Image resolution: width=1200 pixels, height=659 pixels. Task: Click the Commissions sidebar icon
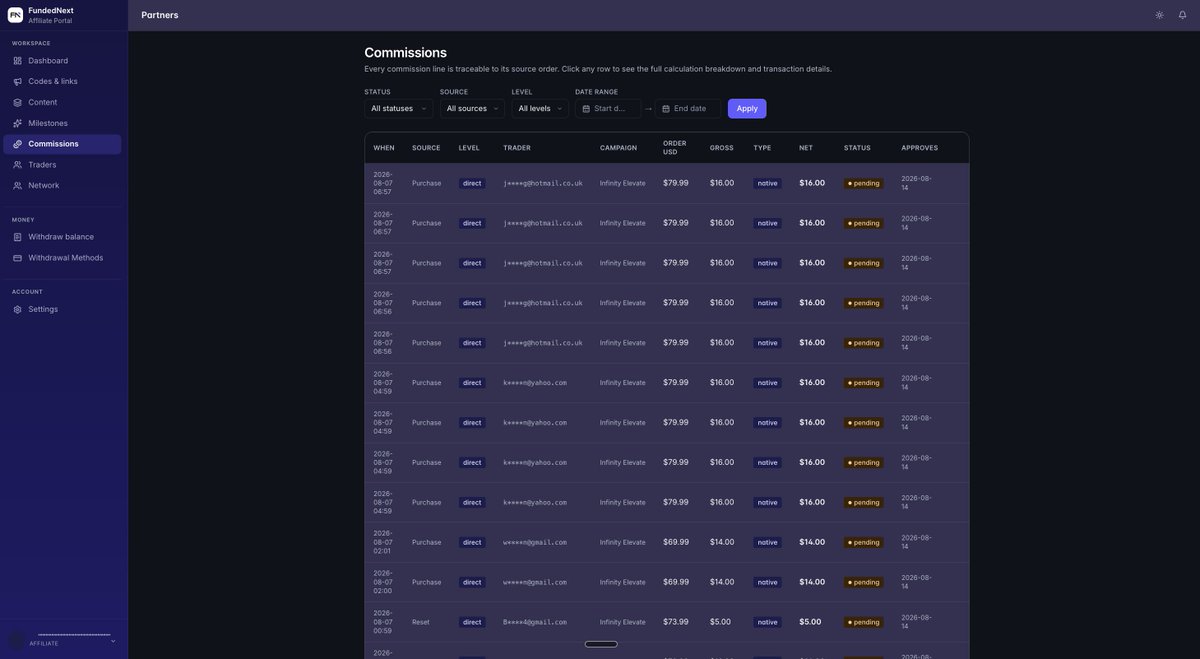point(18,144)
